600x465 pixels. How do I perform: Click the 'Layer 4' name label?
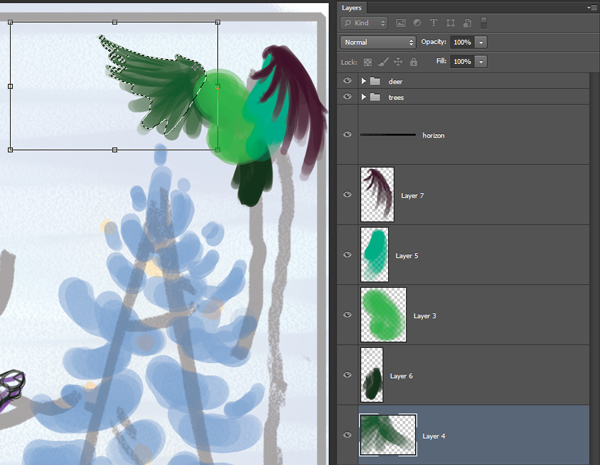(x=434, y=436)
